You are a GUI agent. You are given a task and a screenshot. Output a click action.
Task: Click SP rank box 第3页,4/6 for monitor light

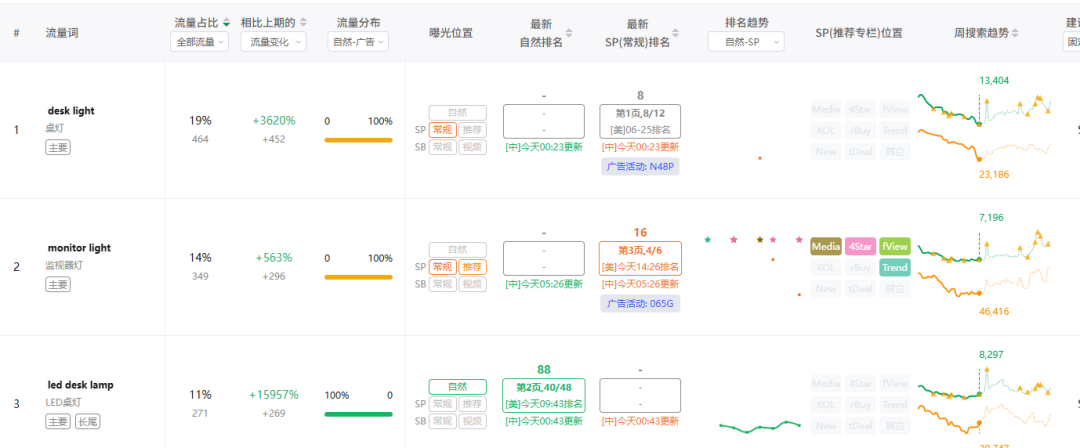click(640, 258)
